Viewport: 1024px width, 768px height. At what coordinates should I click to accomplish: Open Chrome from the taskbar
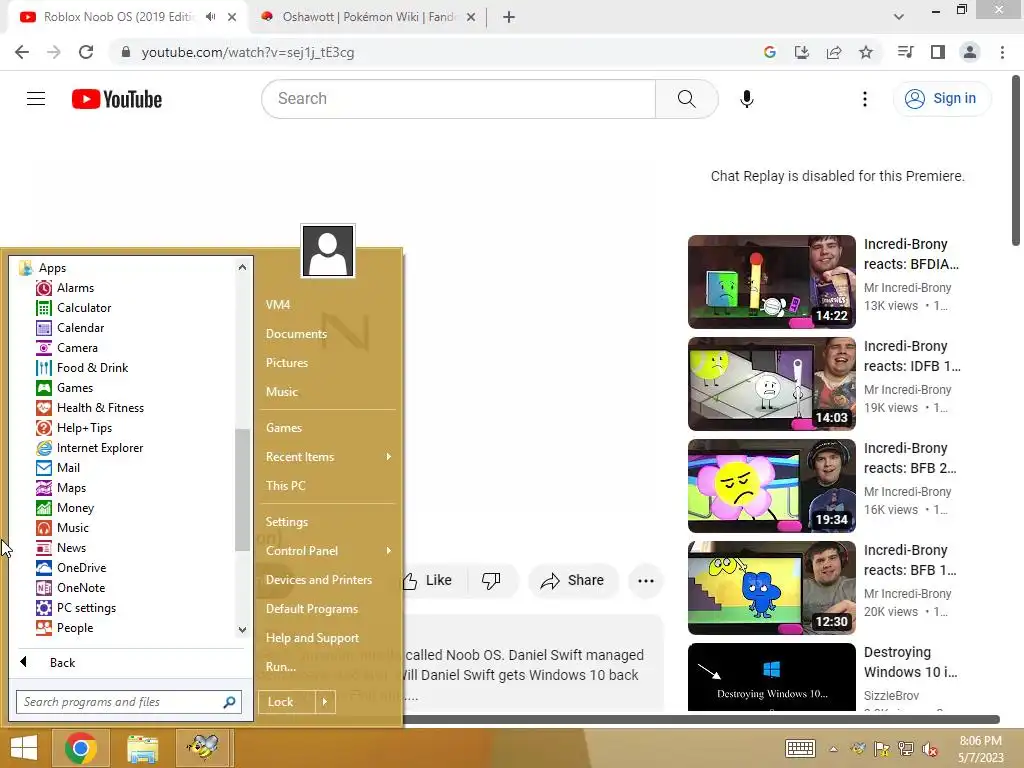pos(80,748)
